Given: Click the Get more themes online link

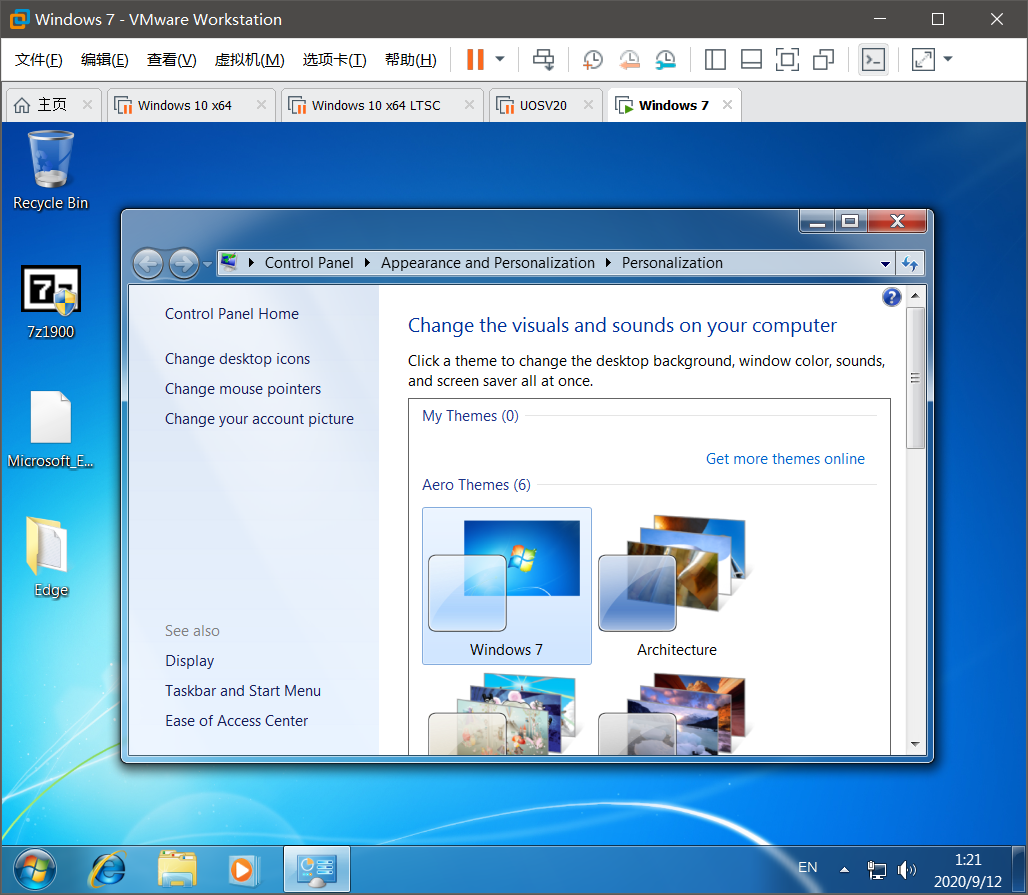Looking at the screenshot, I should (785, 459).
